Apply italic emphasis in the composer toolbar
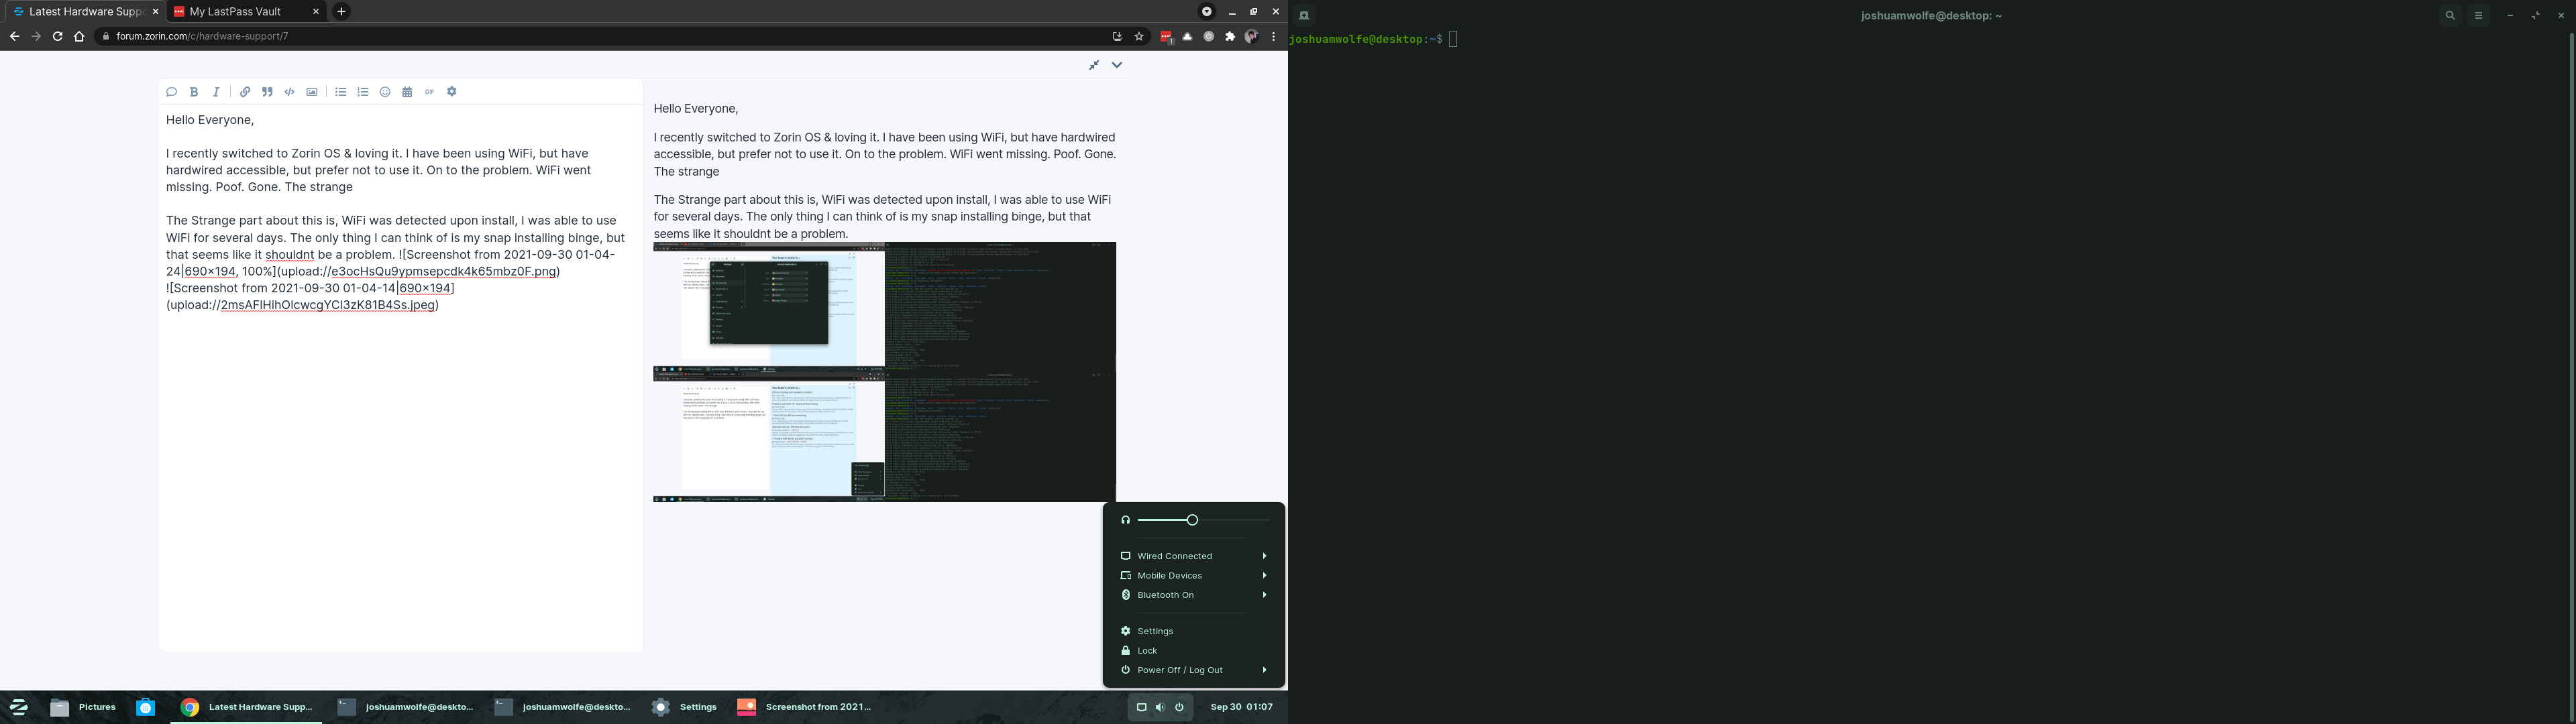Screen dimensions: 2576x724 [x=216, y=92]
